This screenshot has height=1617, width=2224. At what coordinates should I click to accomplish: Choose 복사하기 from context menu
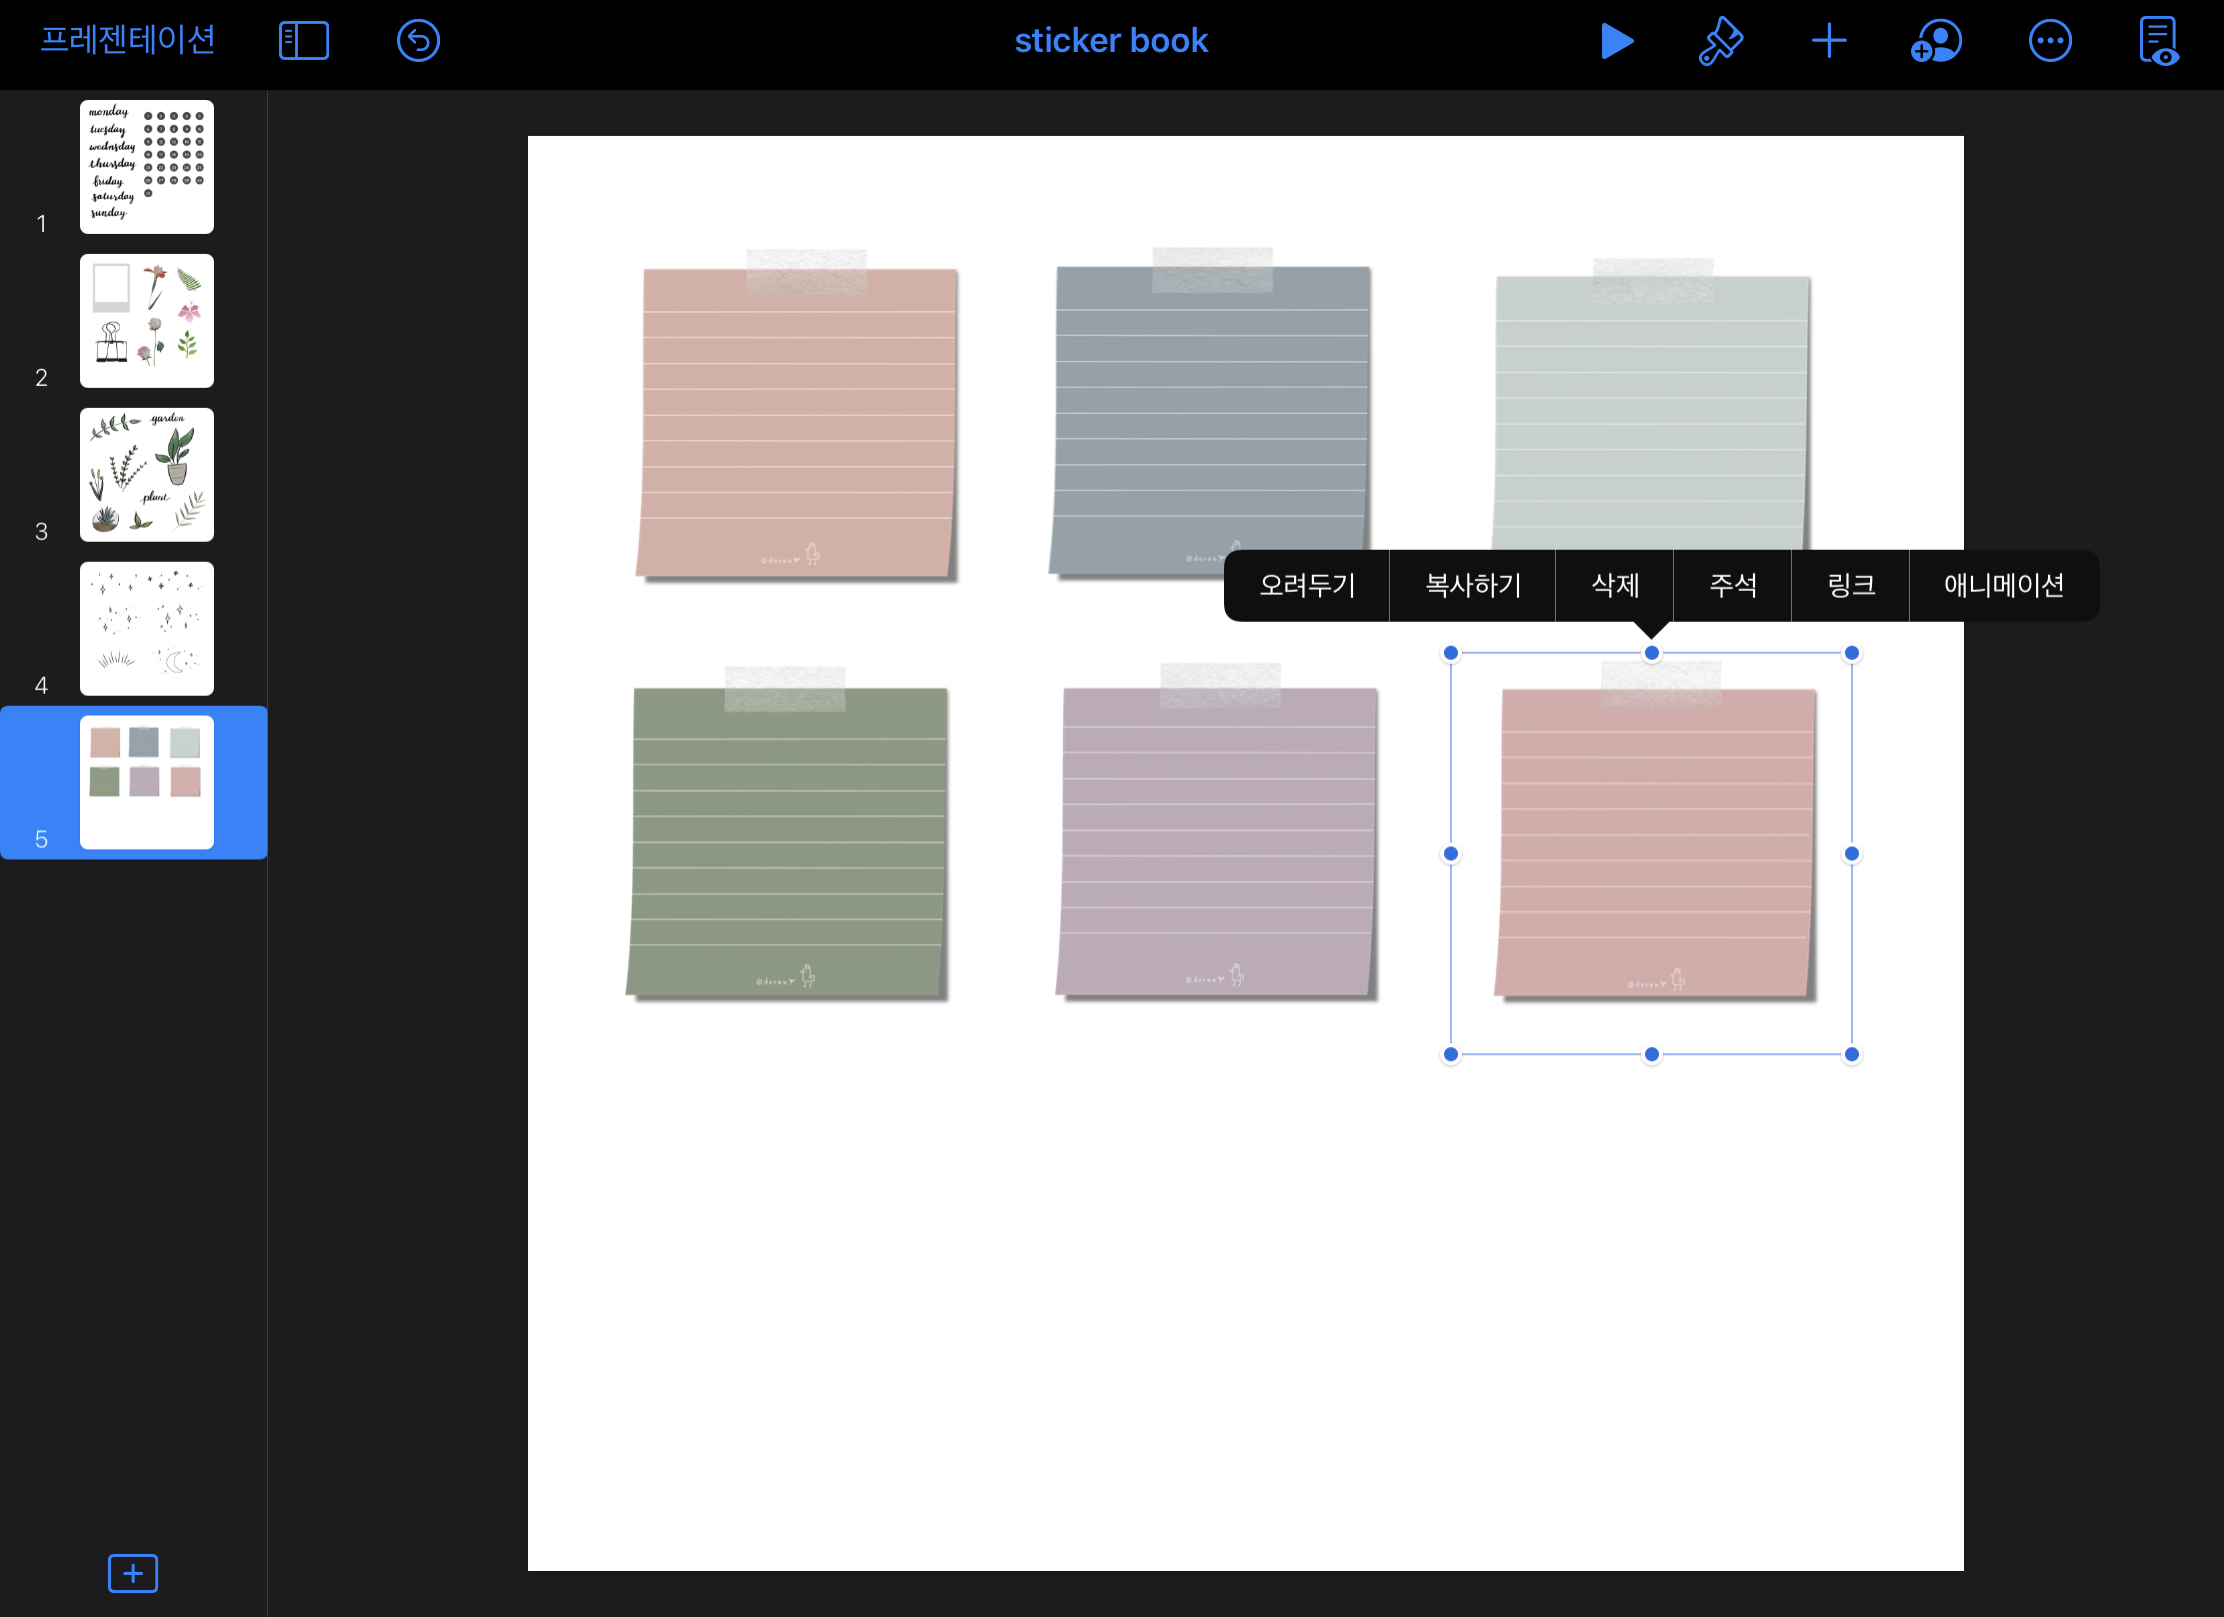click(1472, 585)
